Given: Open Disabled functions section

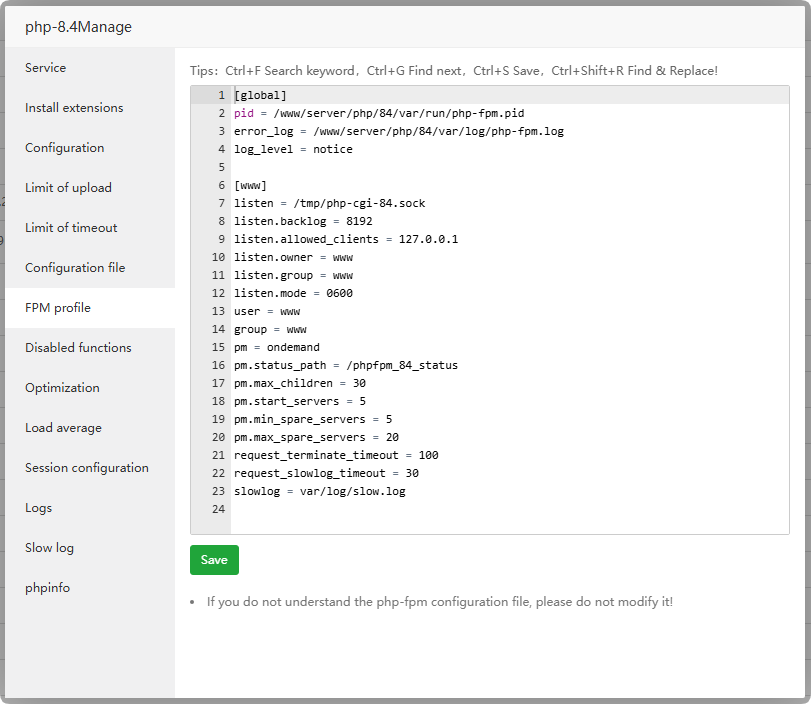Looking at the screenshot, I should (x=78, y=348).
